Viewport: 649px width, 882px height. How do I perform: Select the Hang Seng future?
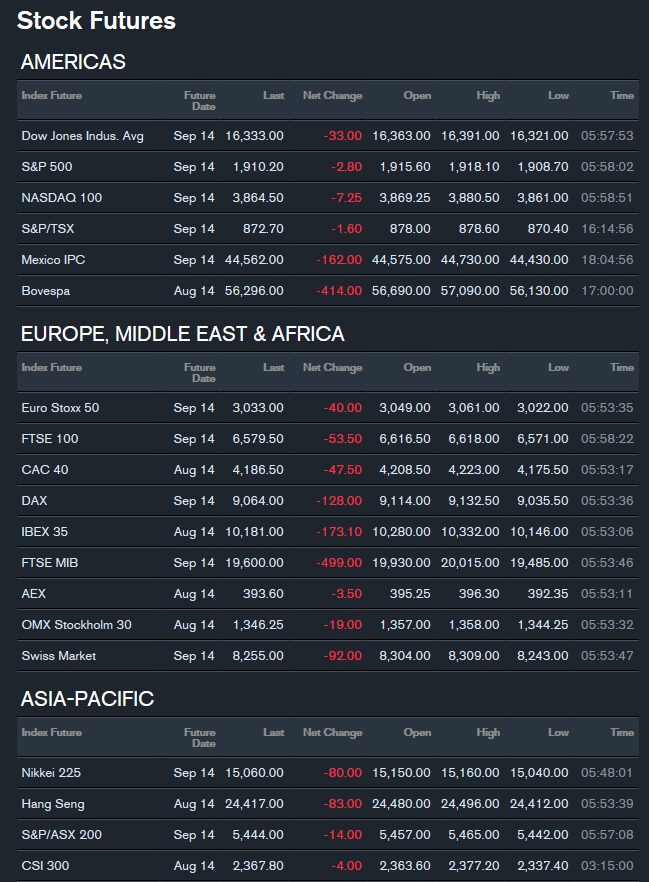(x=53, y=804)
